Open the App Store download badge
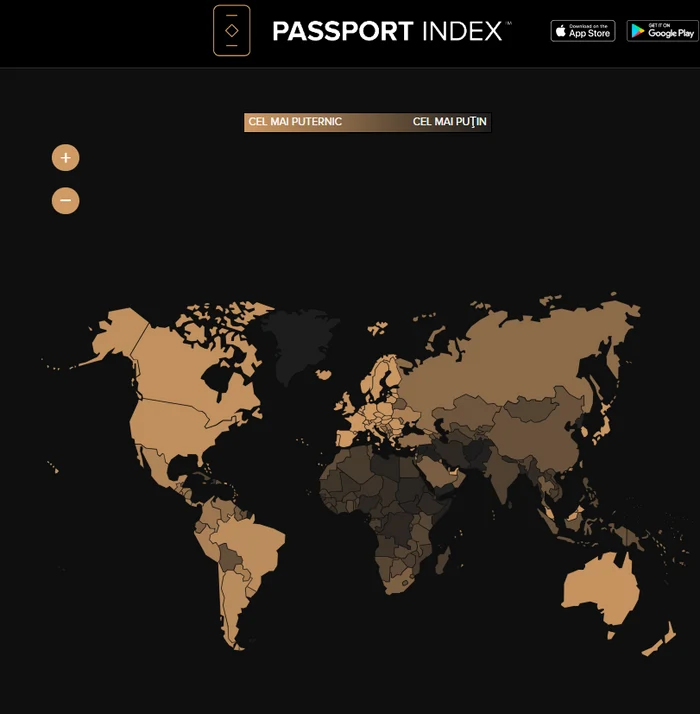The width and height of the screenshot is (700, 714). tap(582, 31)
